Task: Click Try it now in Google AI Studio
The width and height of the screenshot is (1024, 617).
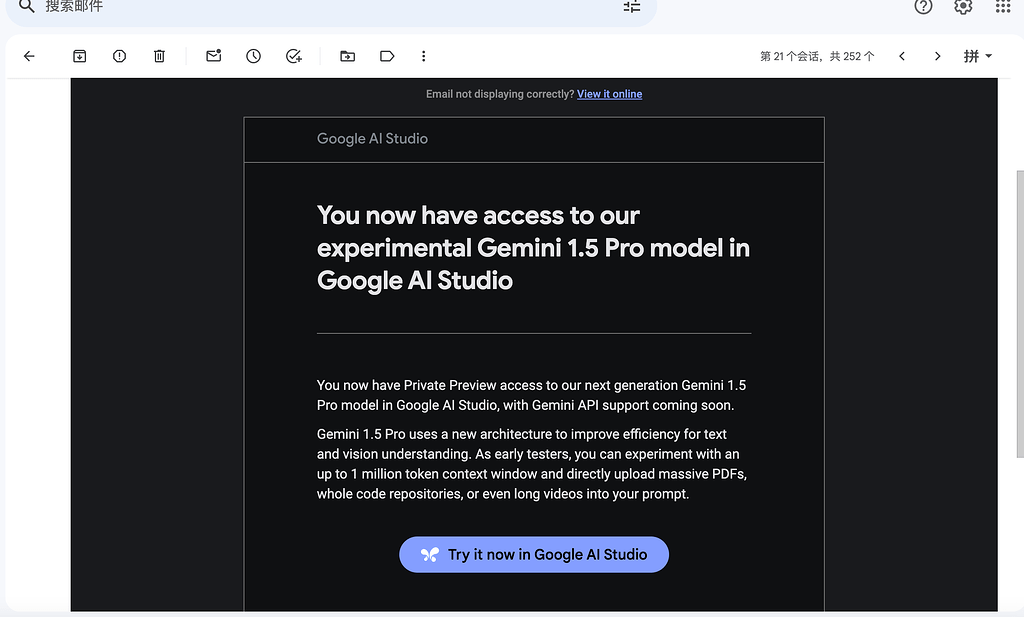Action: pyautogui.click(x=534, y=554)
